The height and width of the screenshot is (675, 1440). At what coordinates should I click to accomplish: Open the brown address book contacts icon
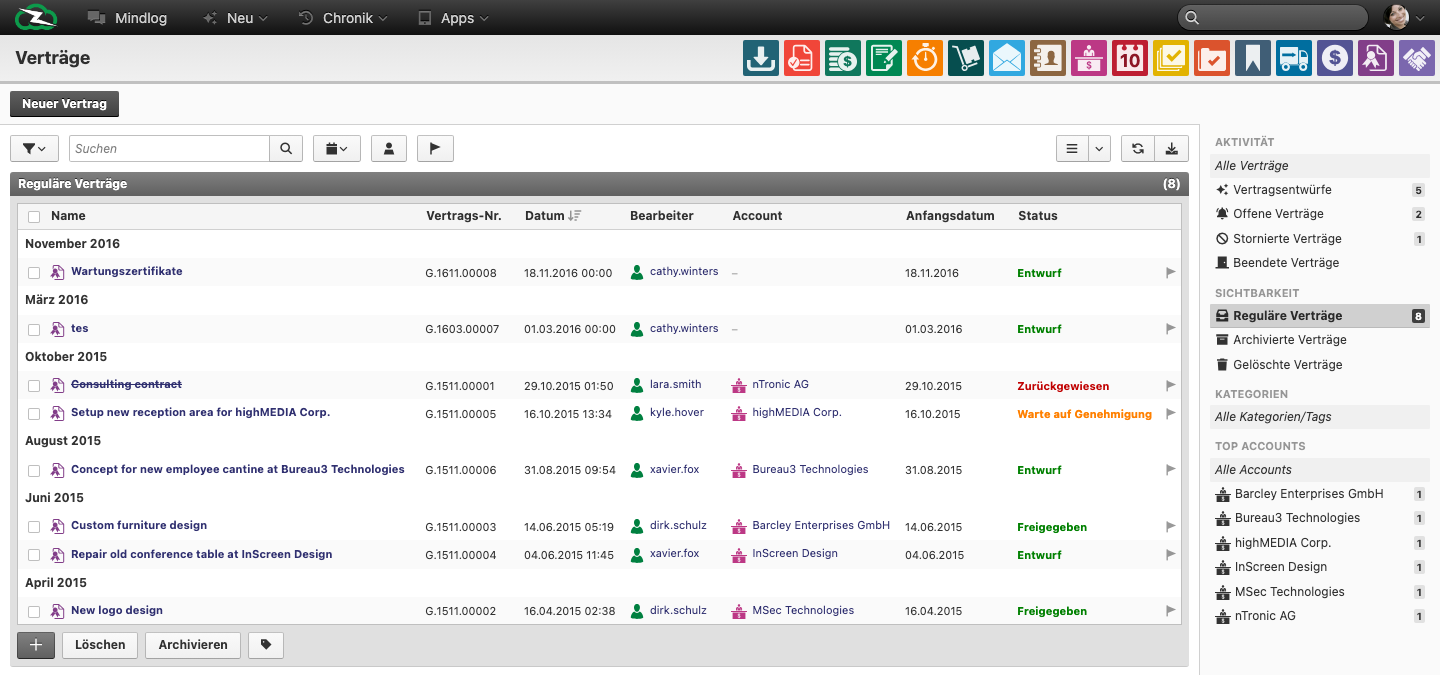tap(1048, 58)
